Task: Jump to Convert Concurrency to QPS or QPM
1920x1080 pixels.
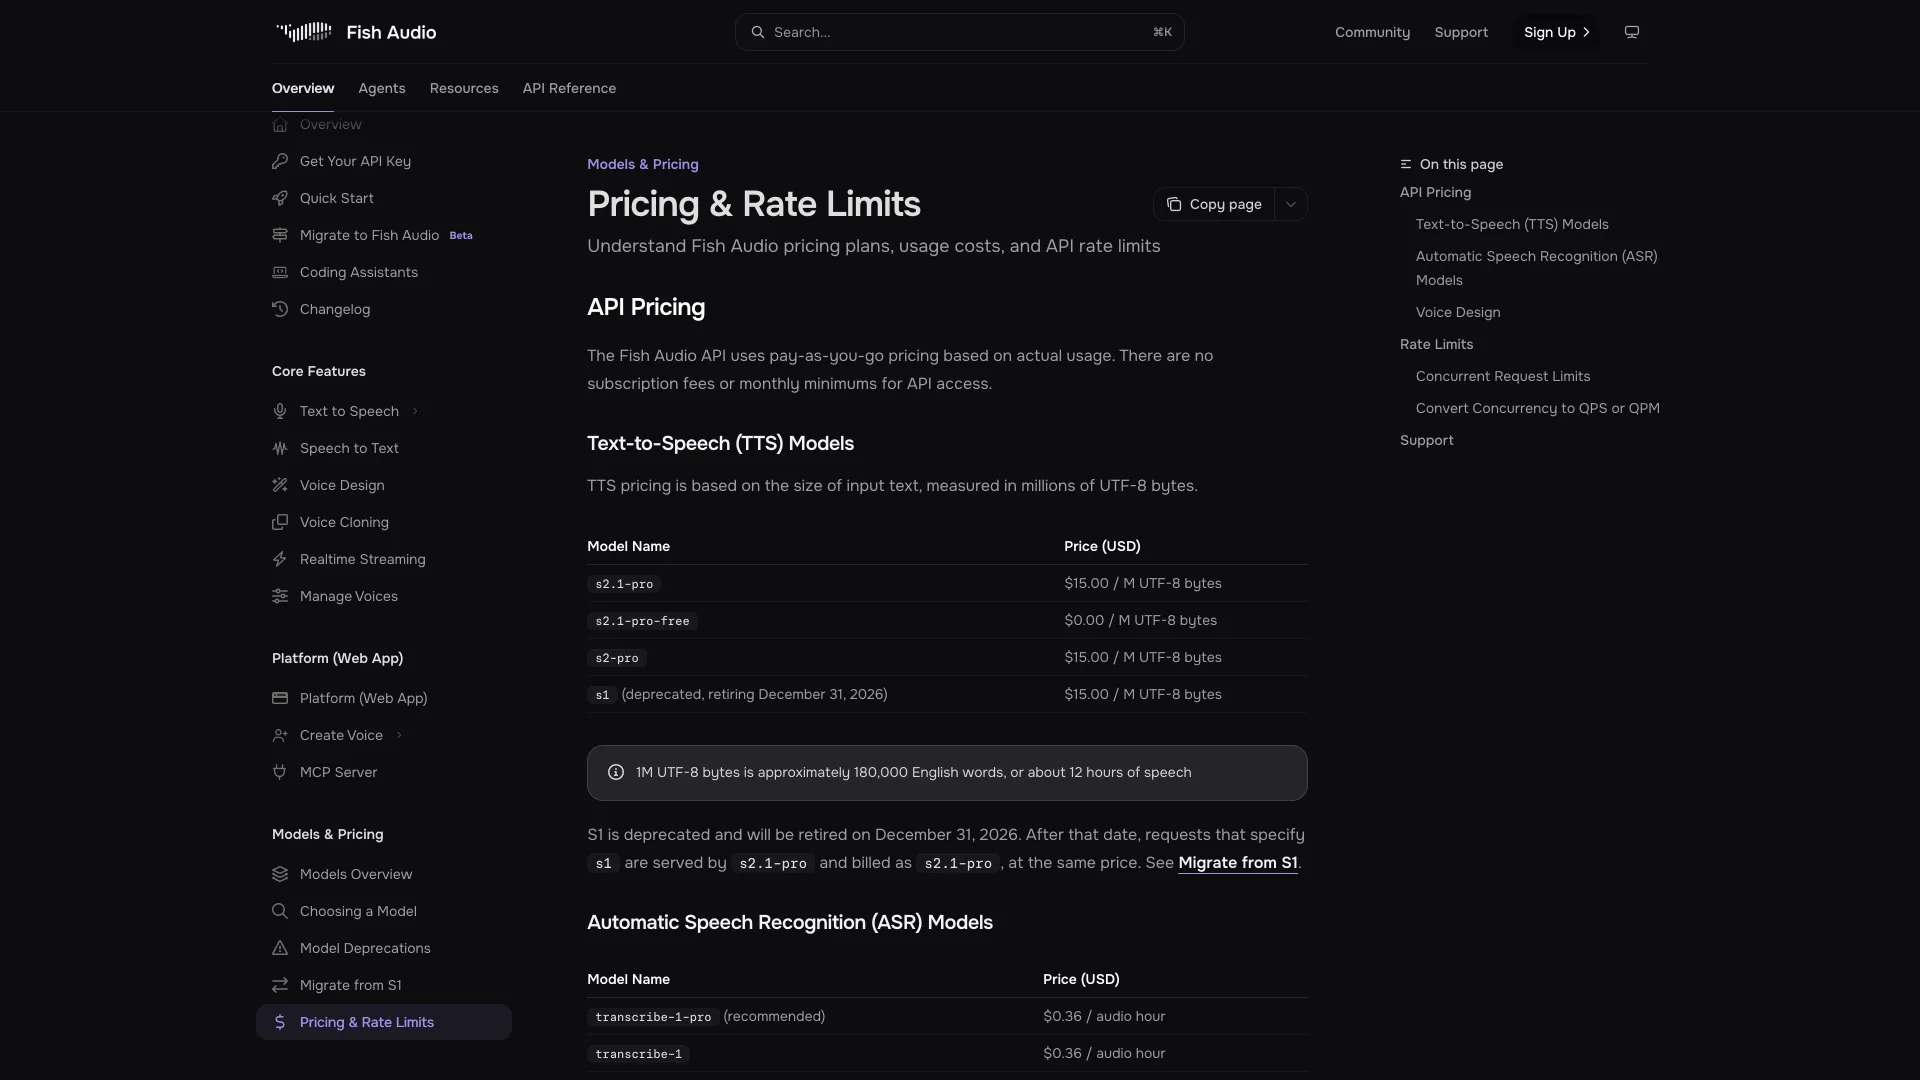Action: [x=1538, y=408]
